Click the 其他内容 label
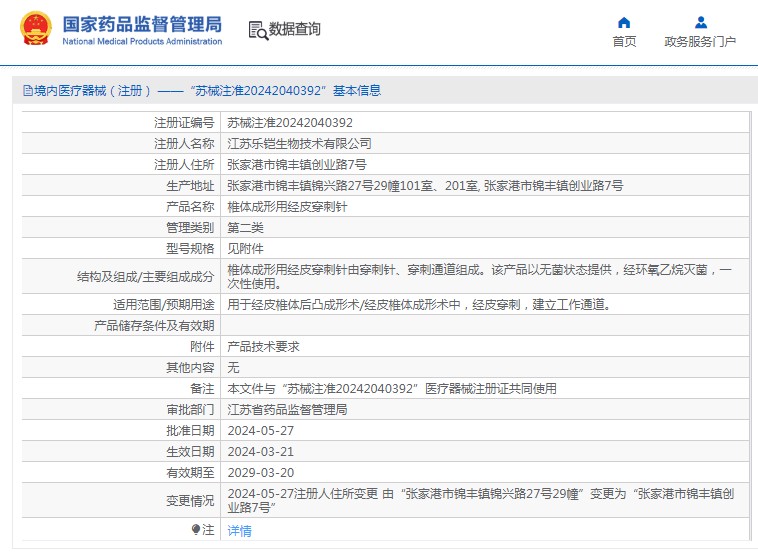758x555 pixels. pos(190,367)
